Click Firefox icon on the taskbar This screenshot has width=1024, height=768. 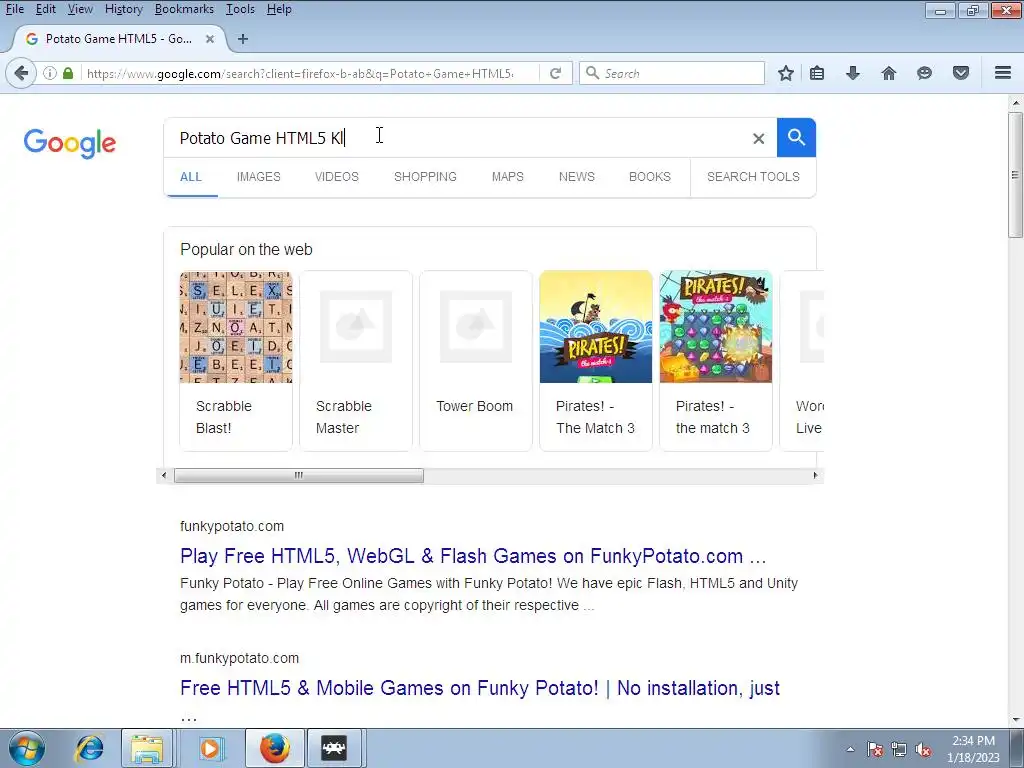(x=275, y=748)
